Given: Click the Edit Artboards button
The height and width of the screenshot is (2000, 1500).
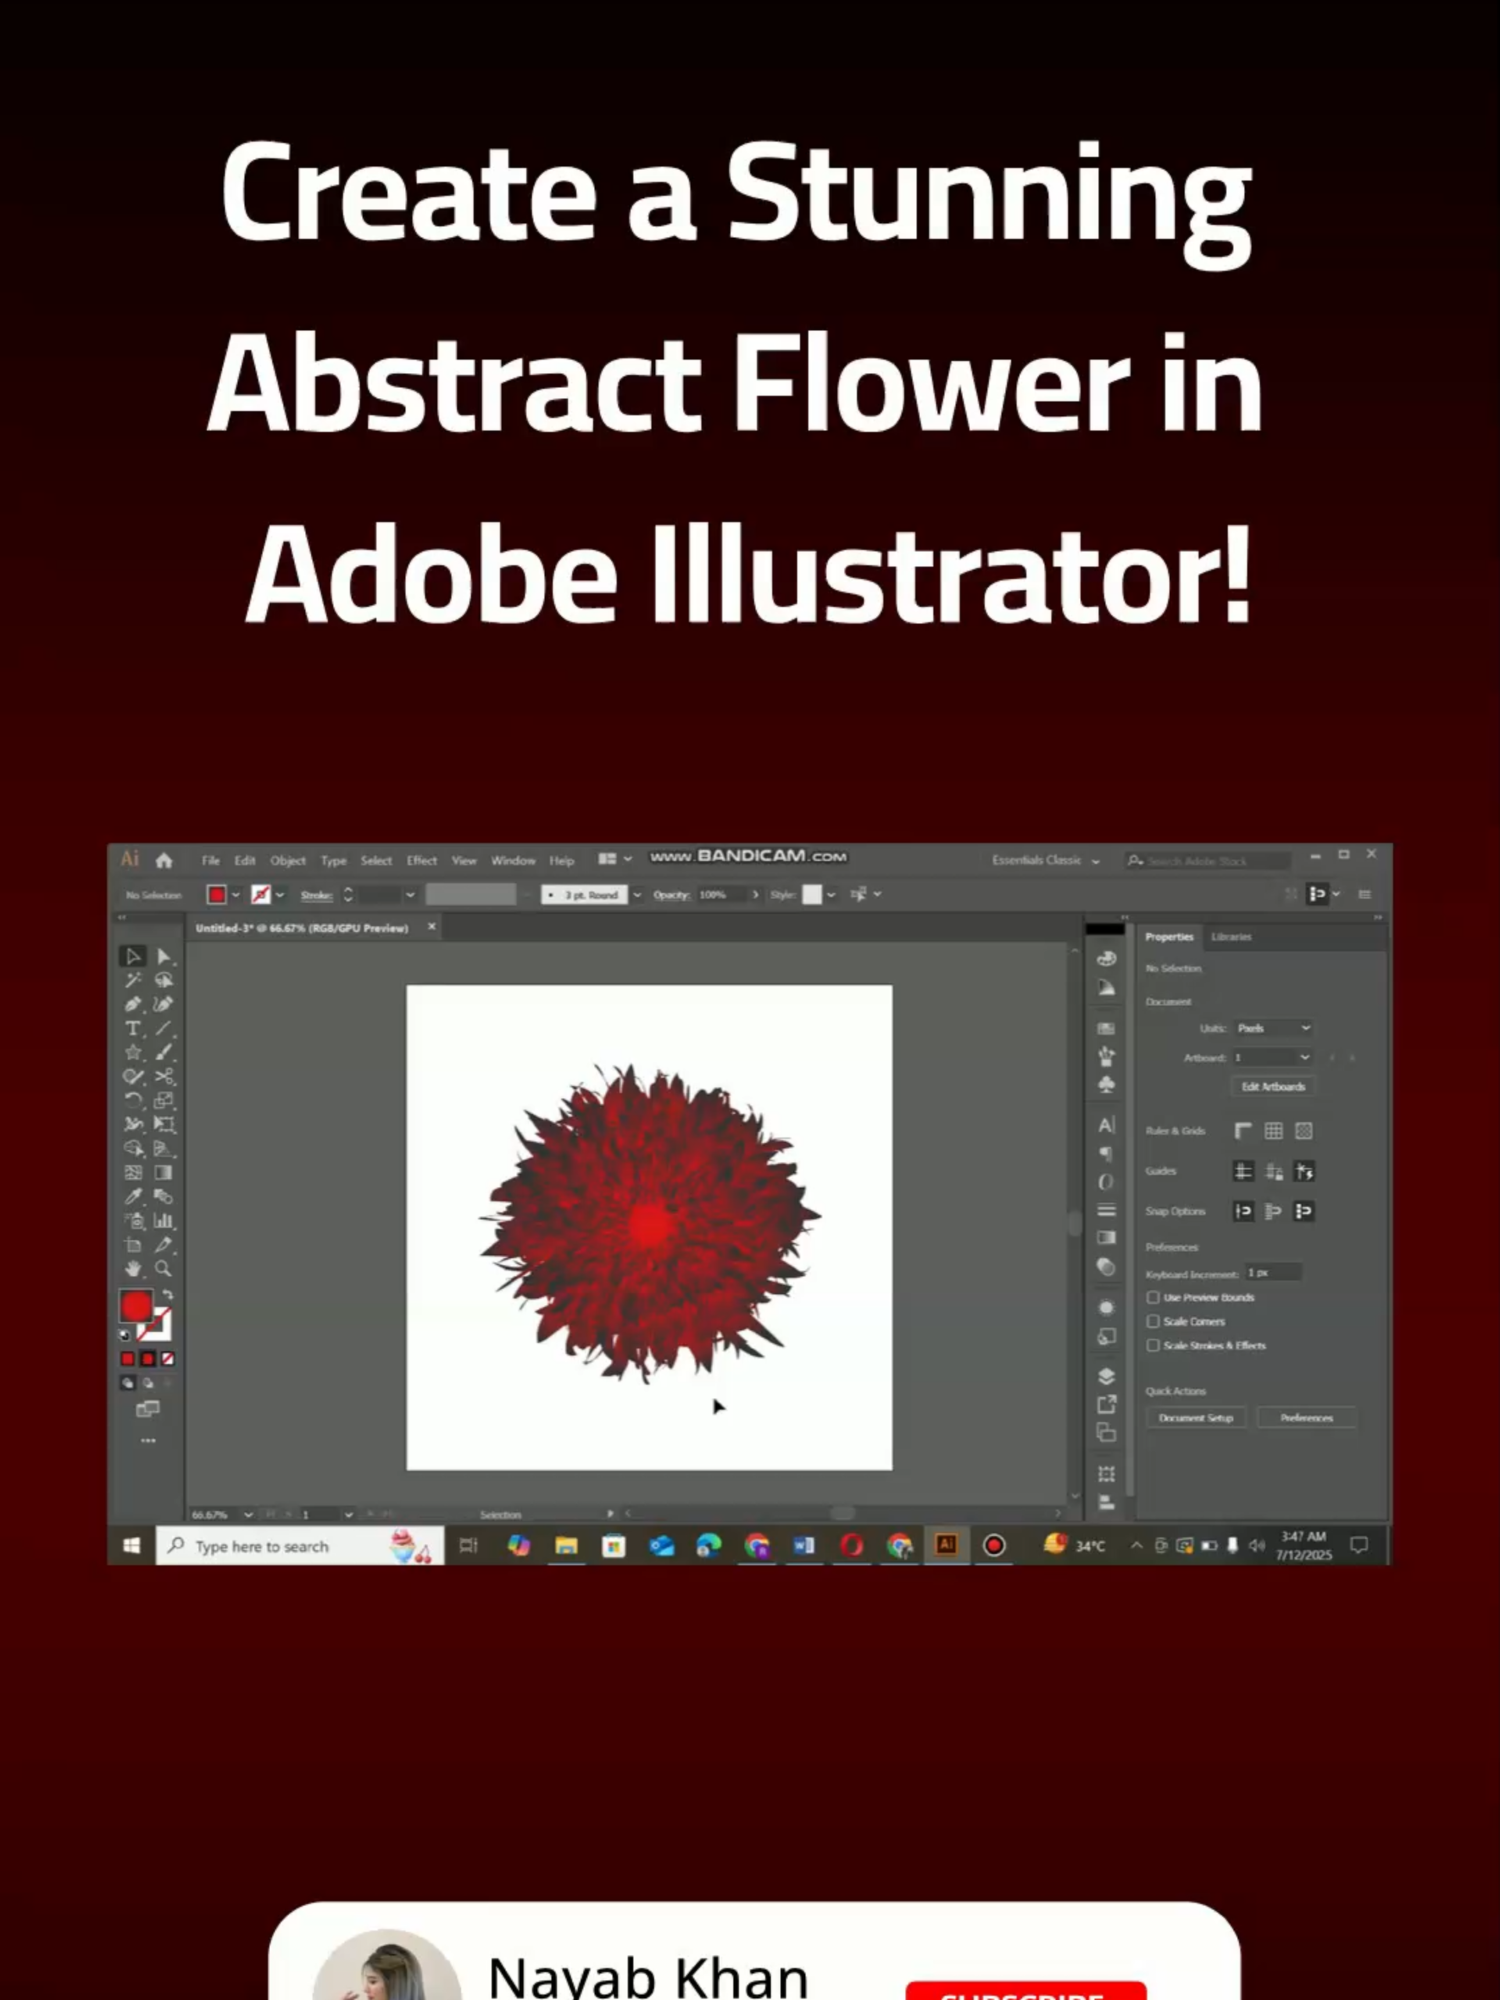Looking at the screenshot, I should 1273,1087.
